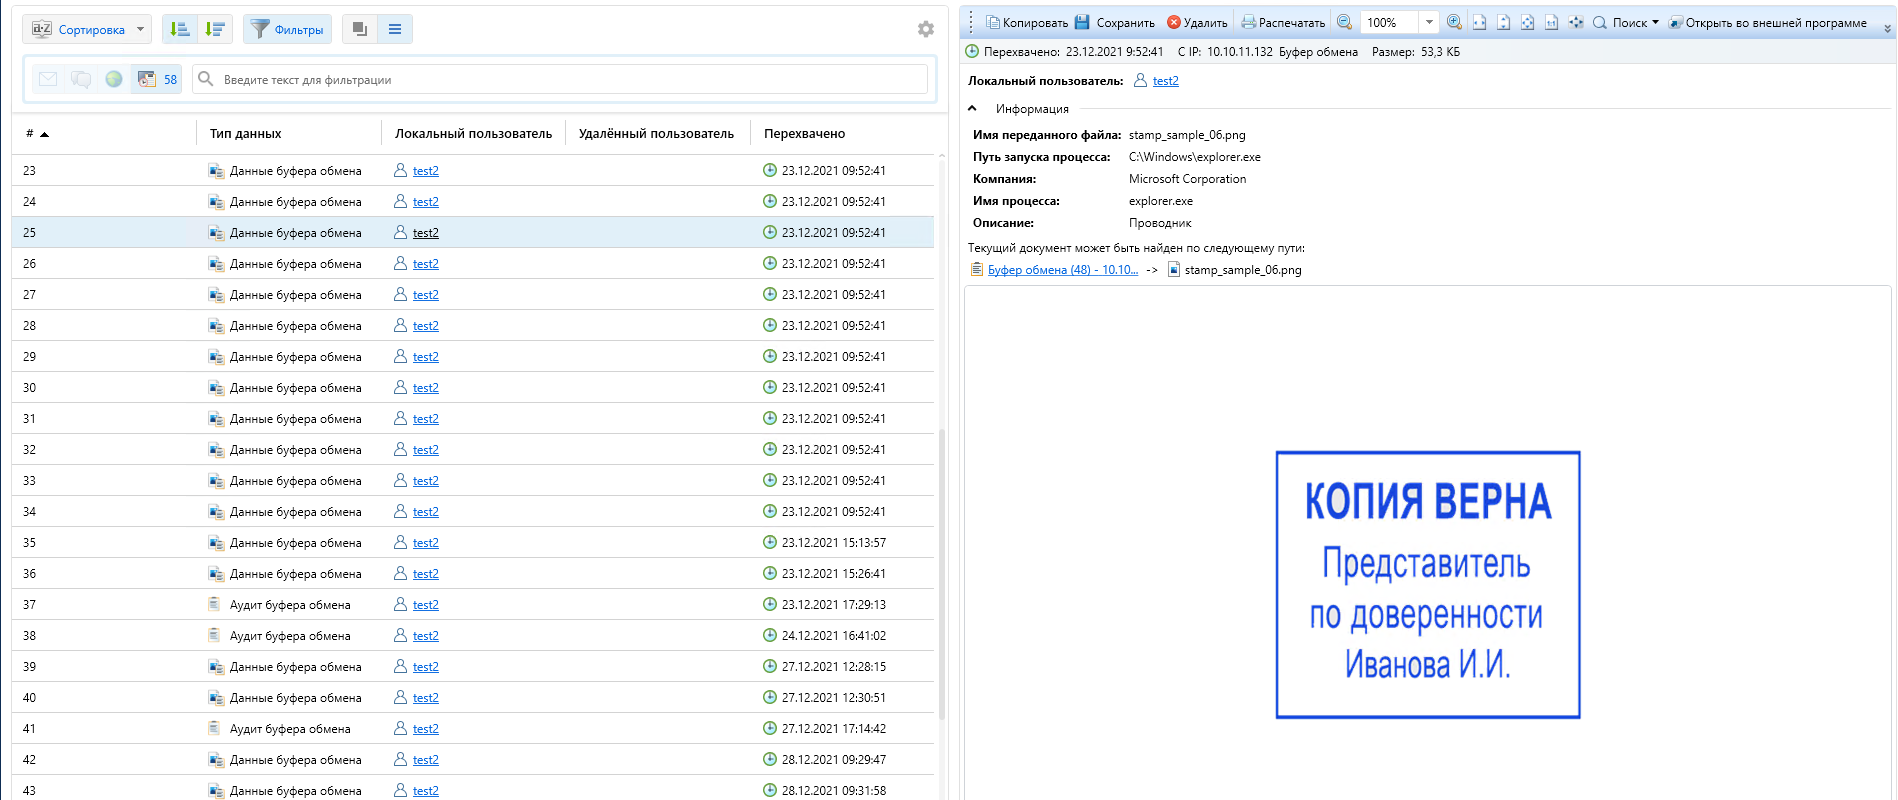Click the zoom in magnifier icon
This screenshot has width=1898, height=800.
(x=1454, y=22)
